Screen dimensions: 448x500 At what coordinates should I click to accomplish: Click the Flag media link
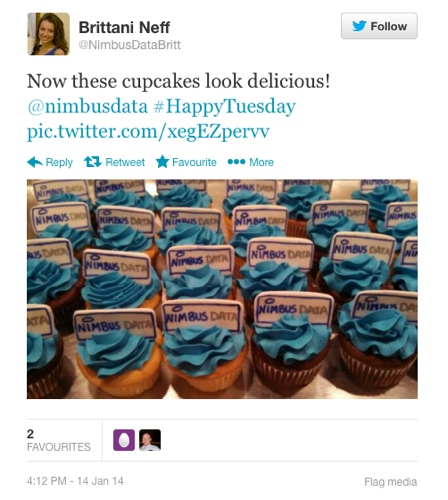pyautogui.click(x=391, y=482)
